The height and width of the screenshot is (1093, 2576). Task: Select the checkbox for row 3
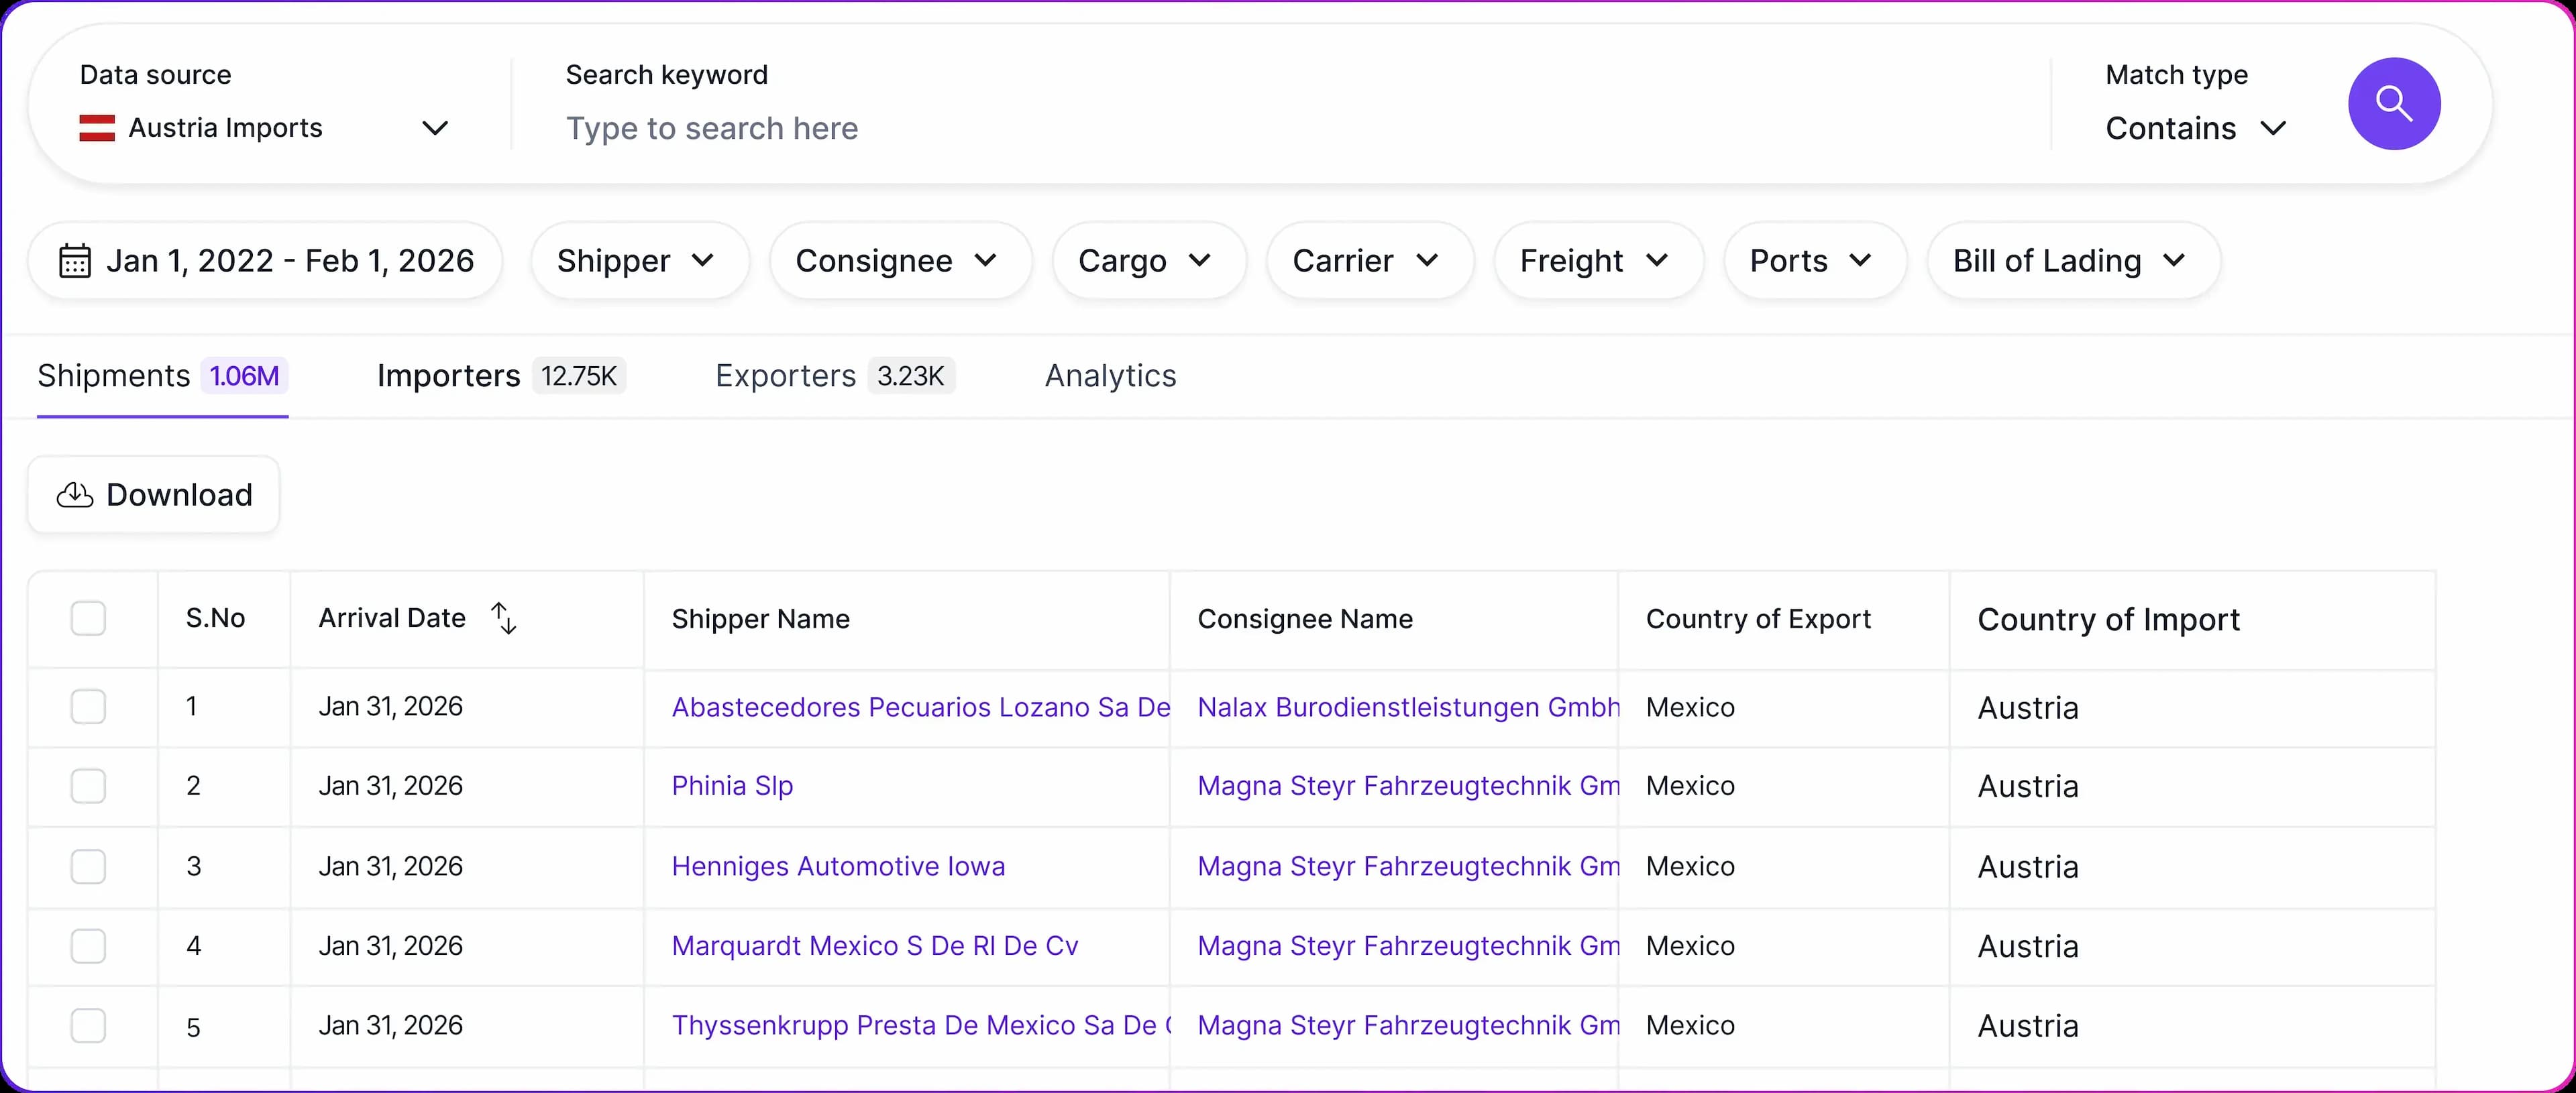pos(88,866)
